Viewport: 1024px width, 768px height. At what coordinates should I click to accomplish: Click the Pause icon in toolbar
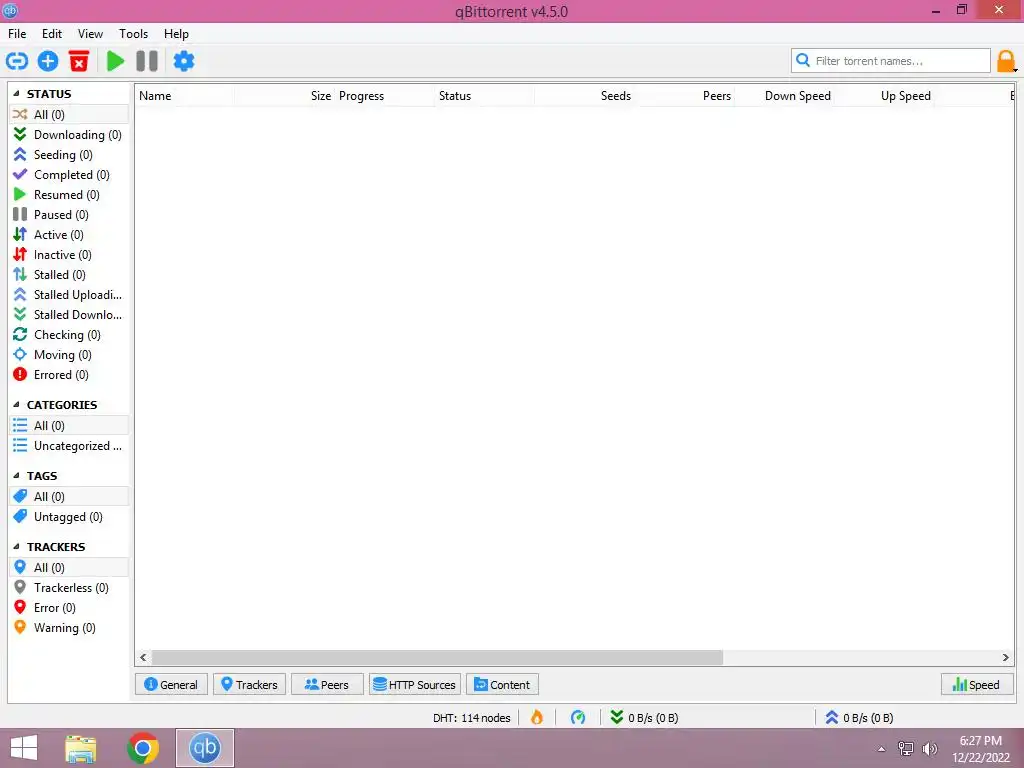coord(147,61)
